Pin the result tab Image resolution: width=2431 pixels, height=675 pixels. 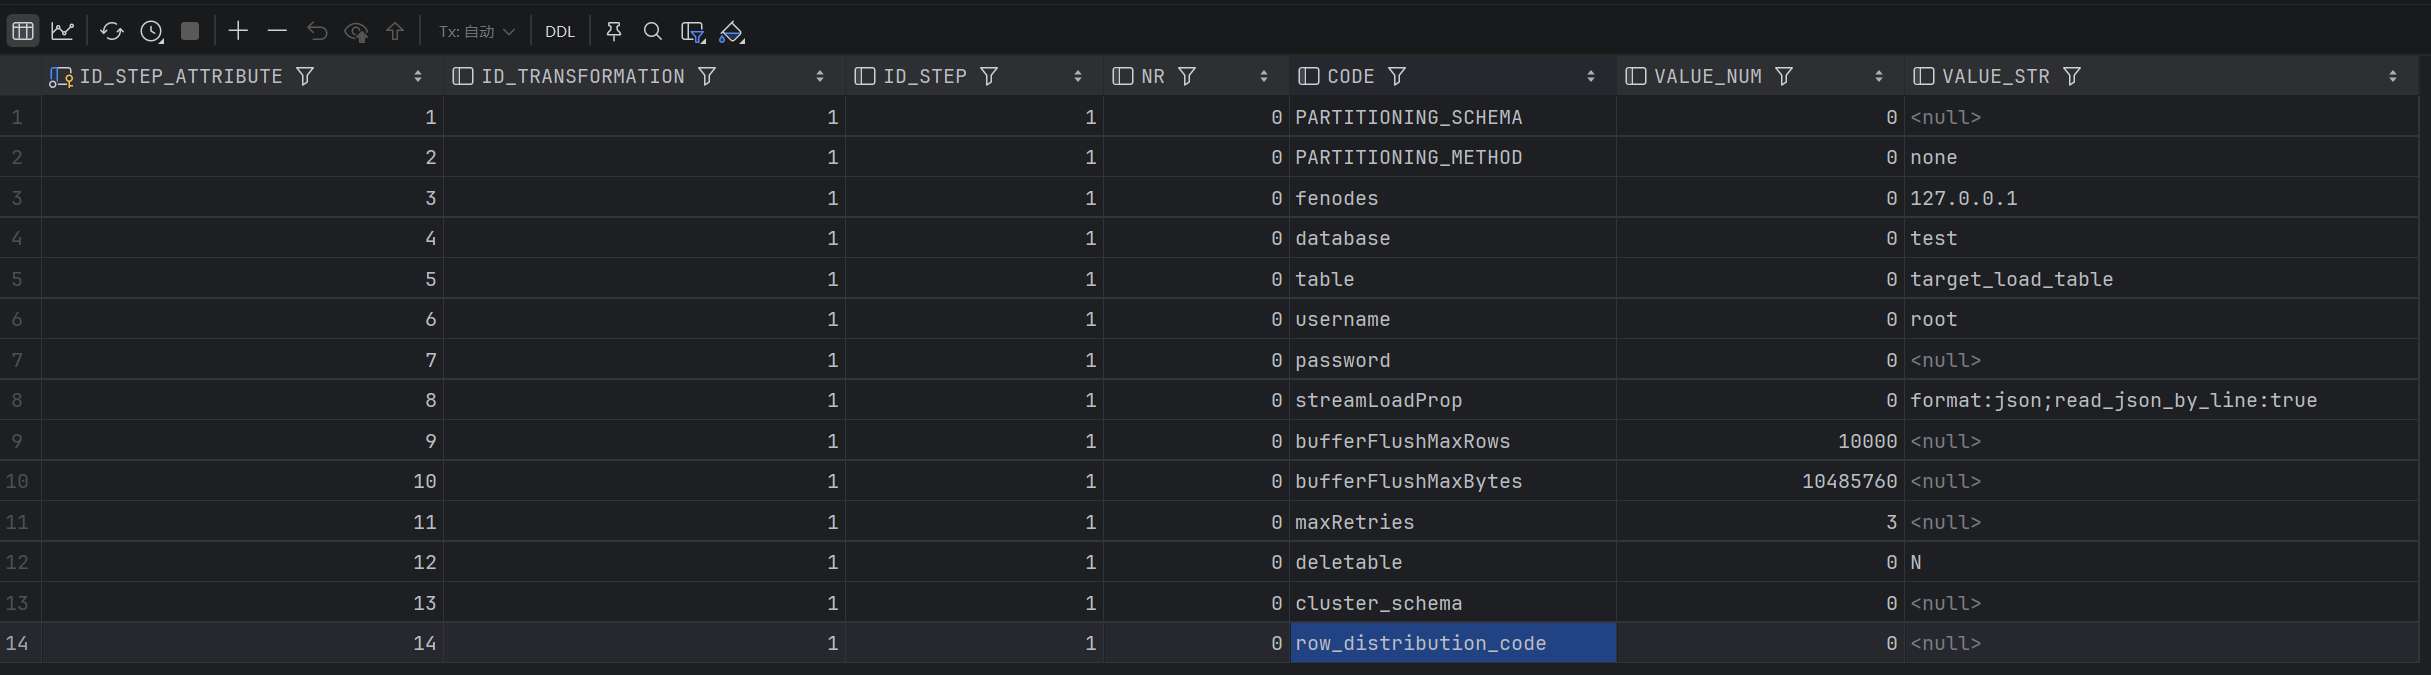pyautogui.click(x=614, y=31)
